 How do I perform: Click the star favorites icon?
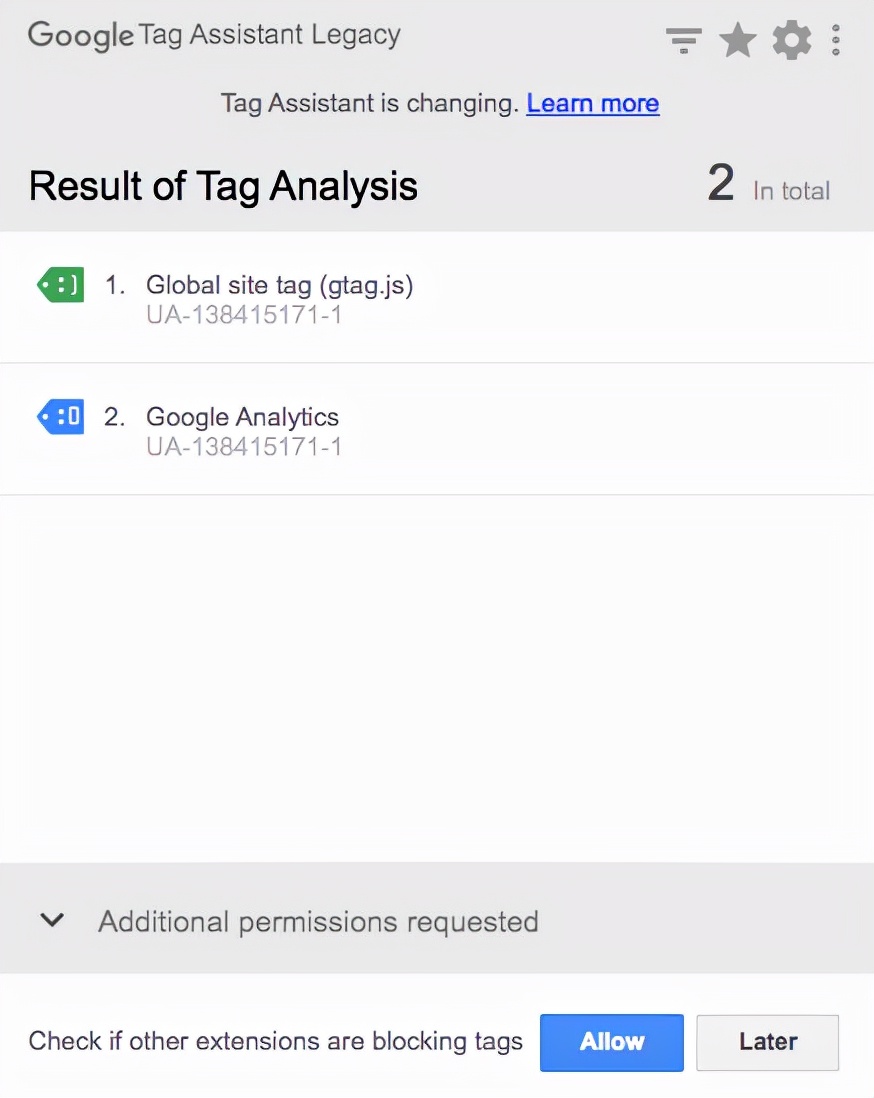pyautogui.click(x=737, y=40)
